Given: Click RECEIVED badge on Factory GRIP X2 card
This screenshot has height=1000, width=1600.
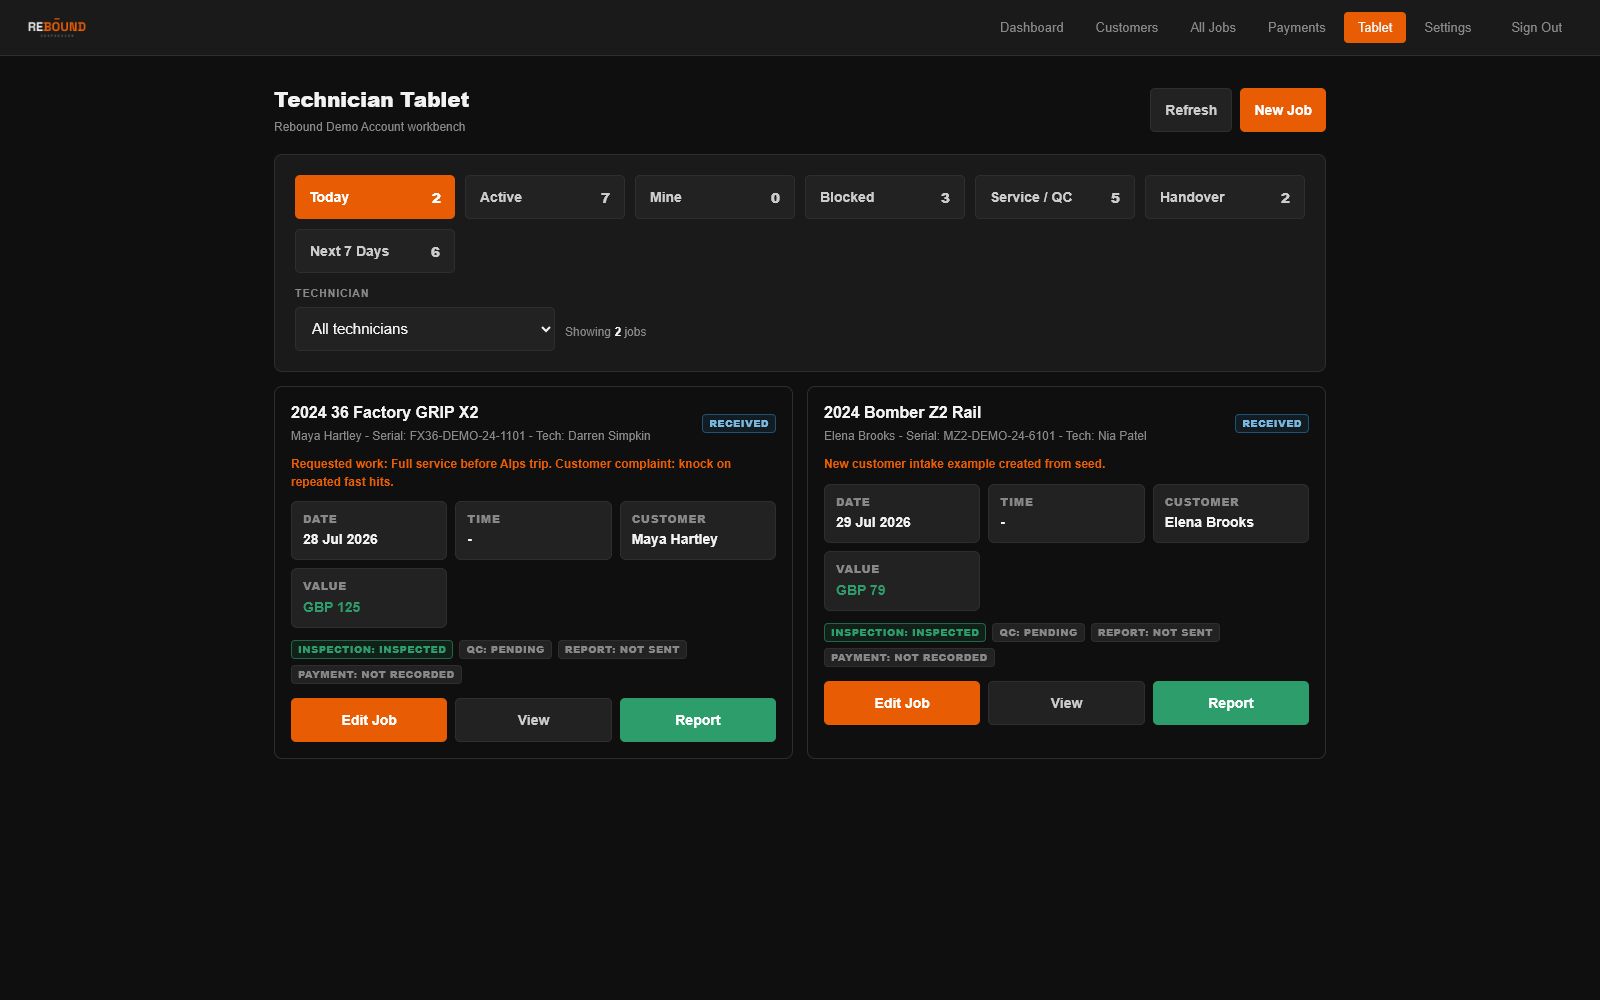Looking at the screenshot, I should 738,424.
